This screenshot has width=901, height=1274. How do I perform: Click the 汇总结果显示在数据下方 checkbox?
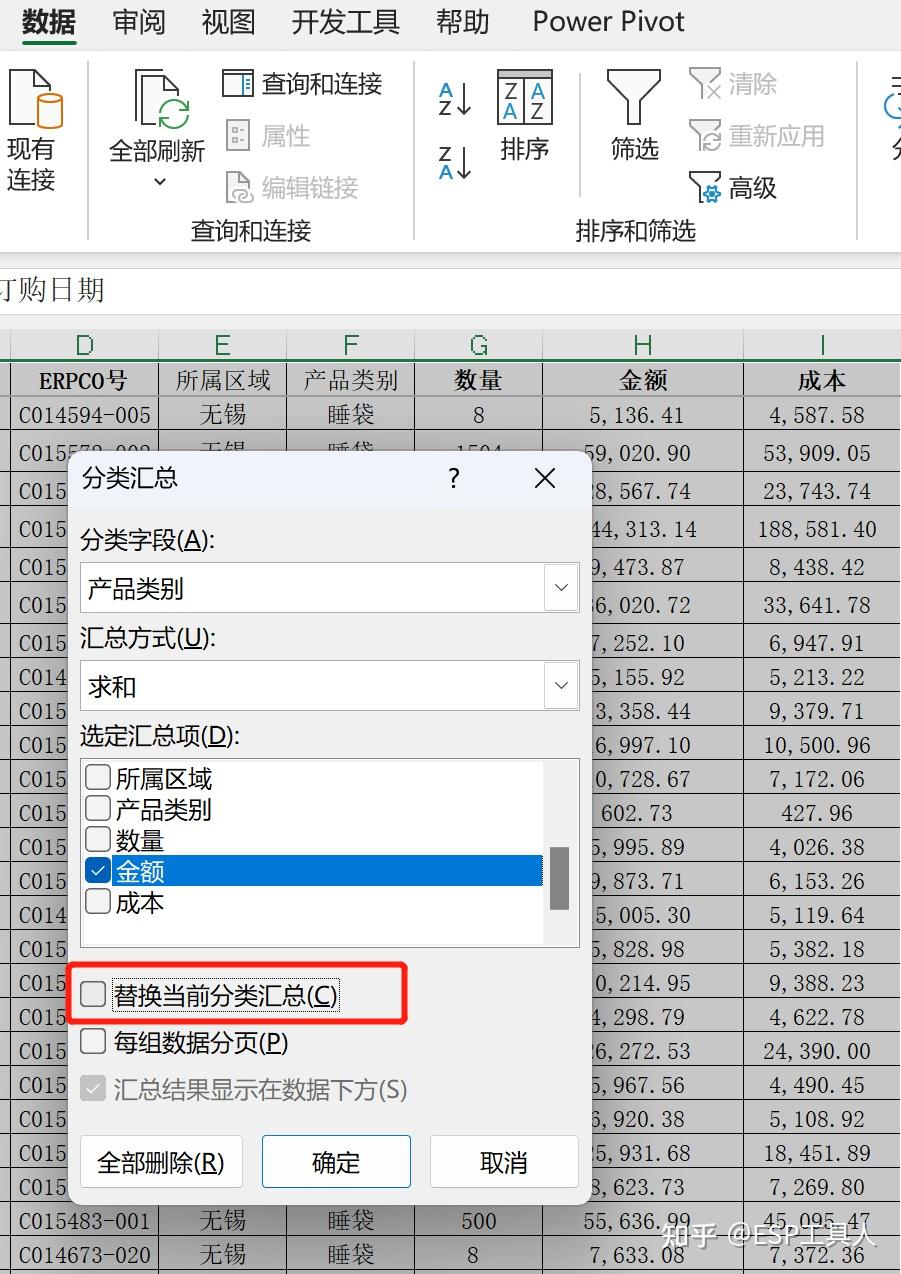pos(93,1089)
